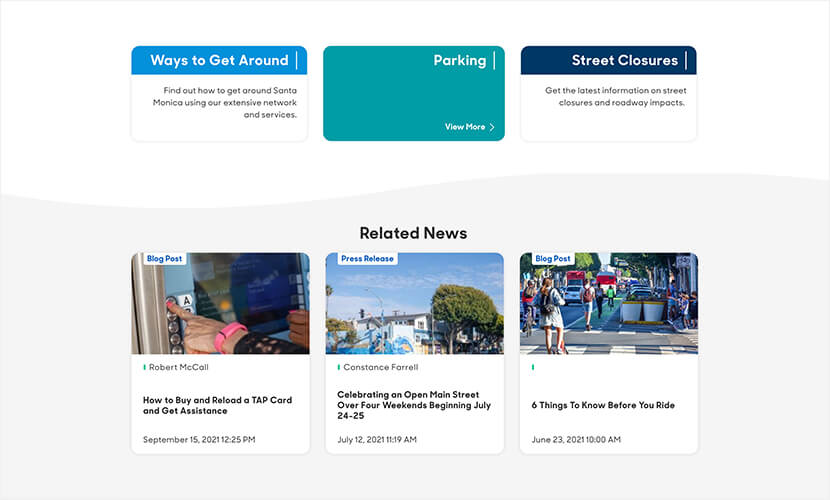Click green author marker beside Constance Farrell
830x500 pixels.
click(339, 367)
